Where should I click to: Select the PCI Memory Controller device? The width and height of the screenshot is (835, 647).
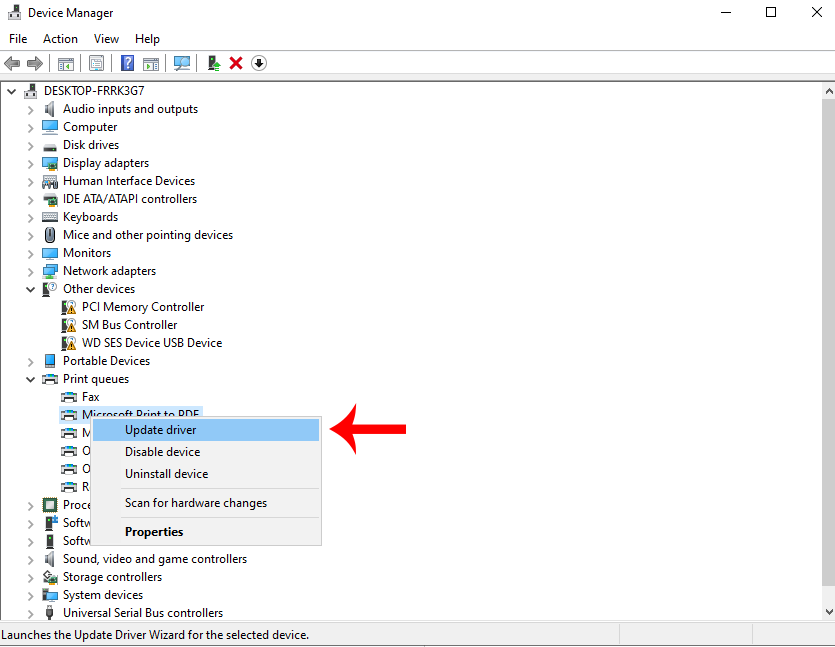click(142, 307)
